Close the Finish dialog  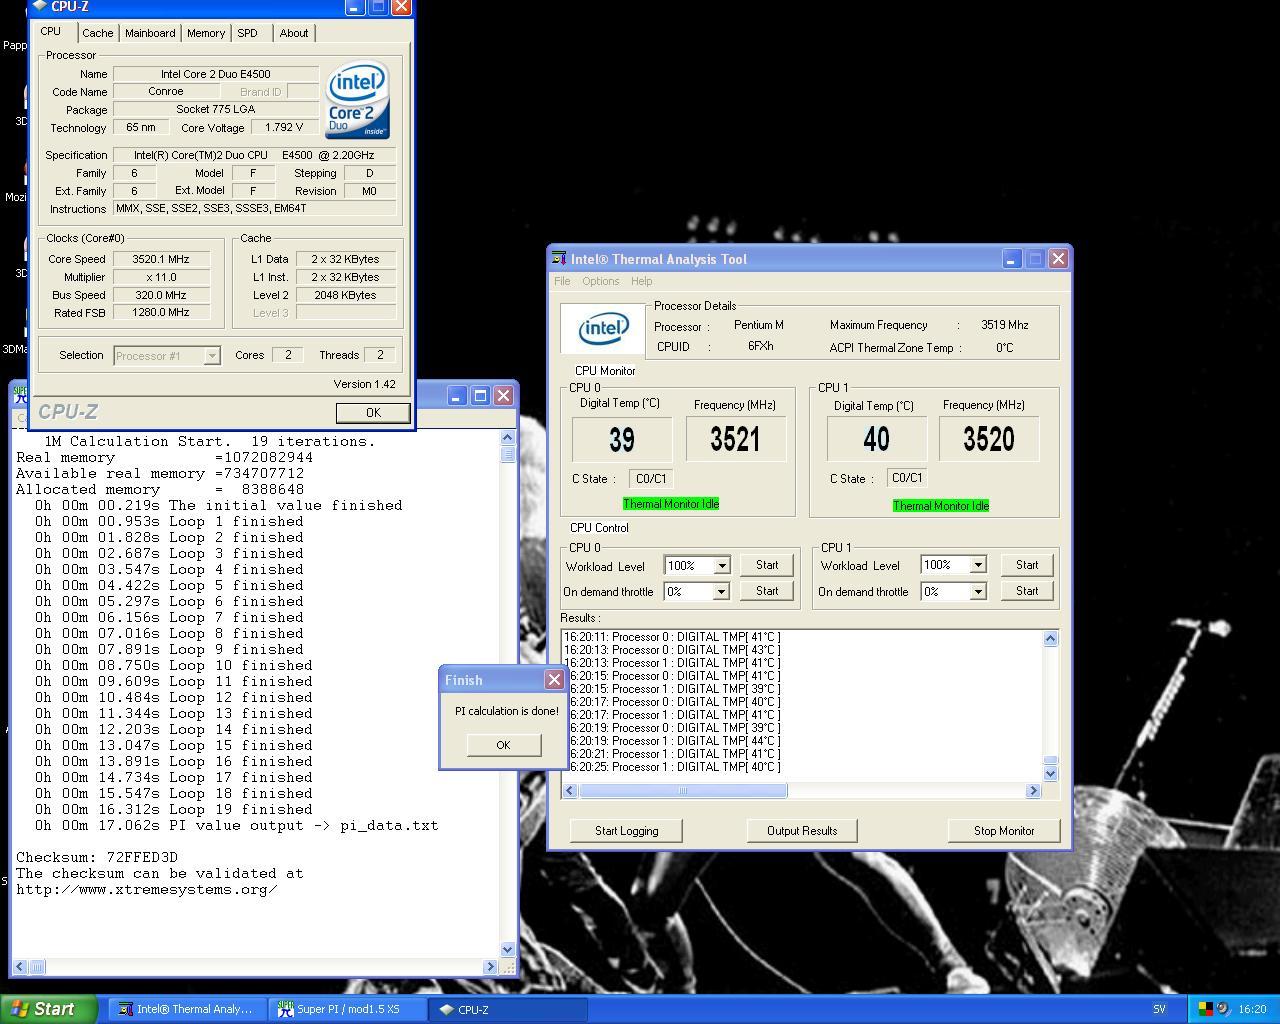click(554, 680)
